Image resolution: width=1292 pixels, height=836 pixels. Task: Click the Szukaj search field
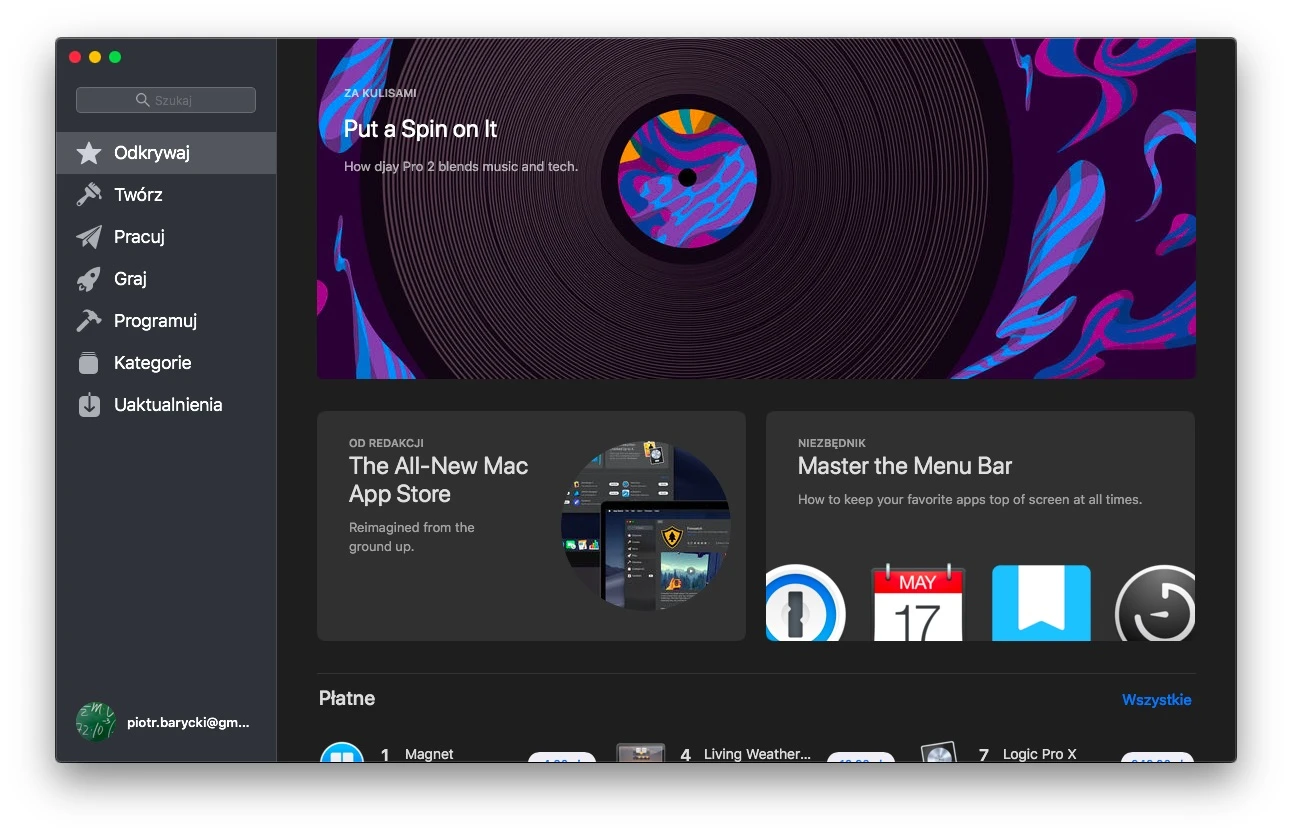(166, 100)
